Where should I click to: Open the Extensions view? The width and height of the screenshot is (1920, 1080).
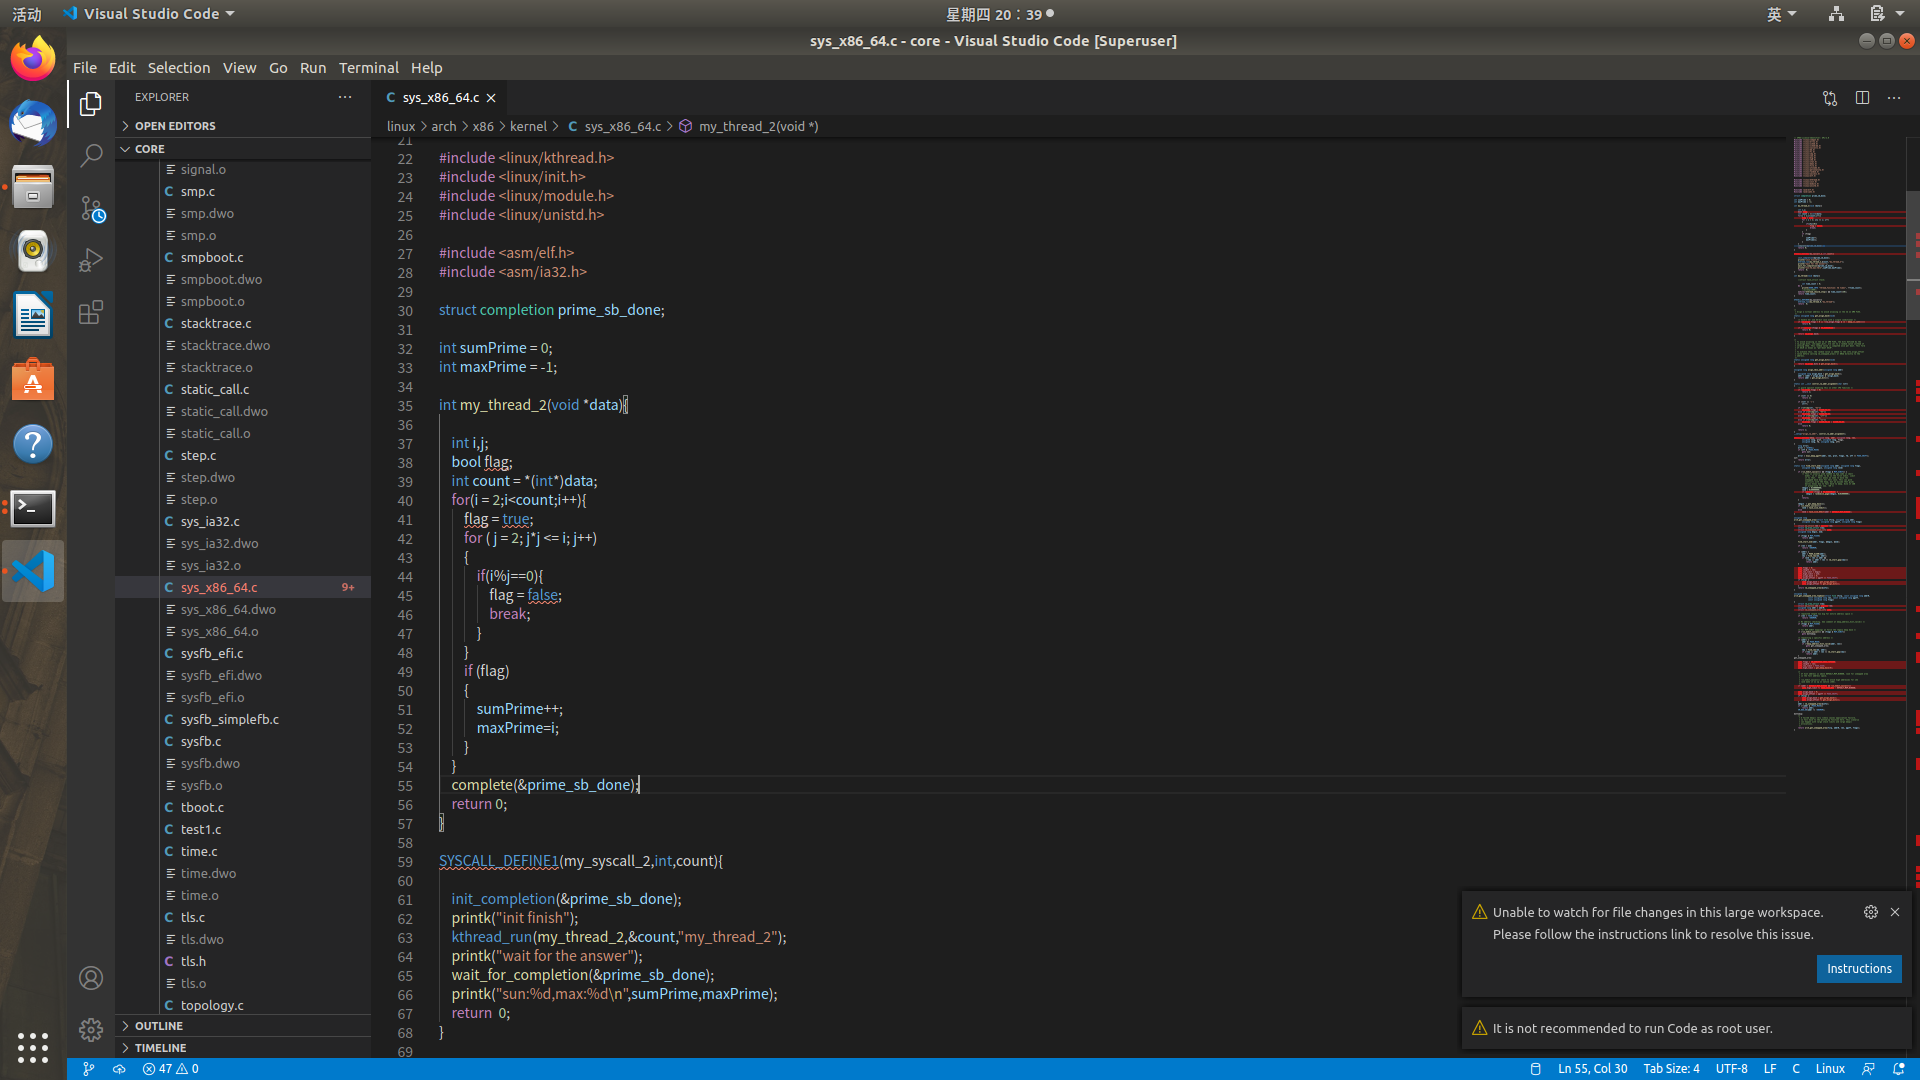tap(91, 312)
